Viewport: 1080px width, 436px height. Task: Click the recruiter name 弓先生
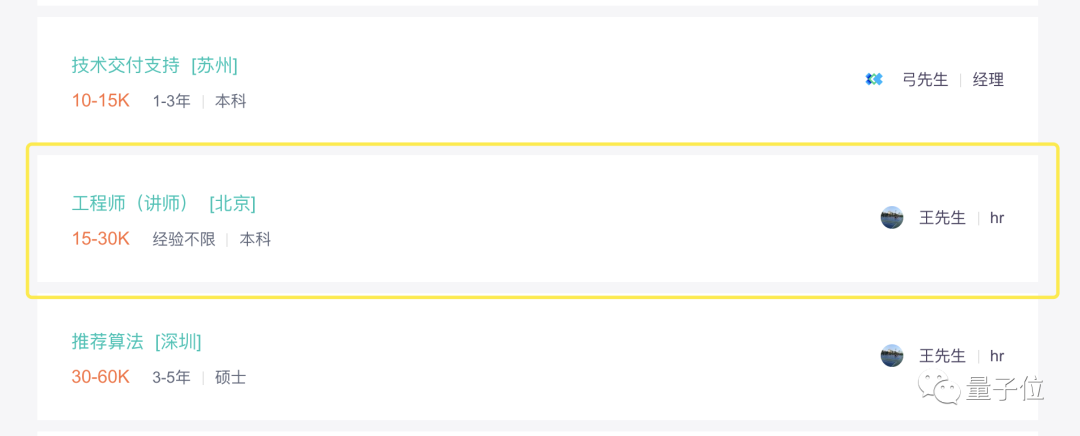coord(925,79)
